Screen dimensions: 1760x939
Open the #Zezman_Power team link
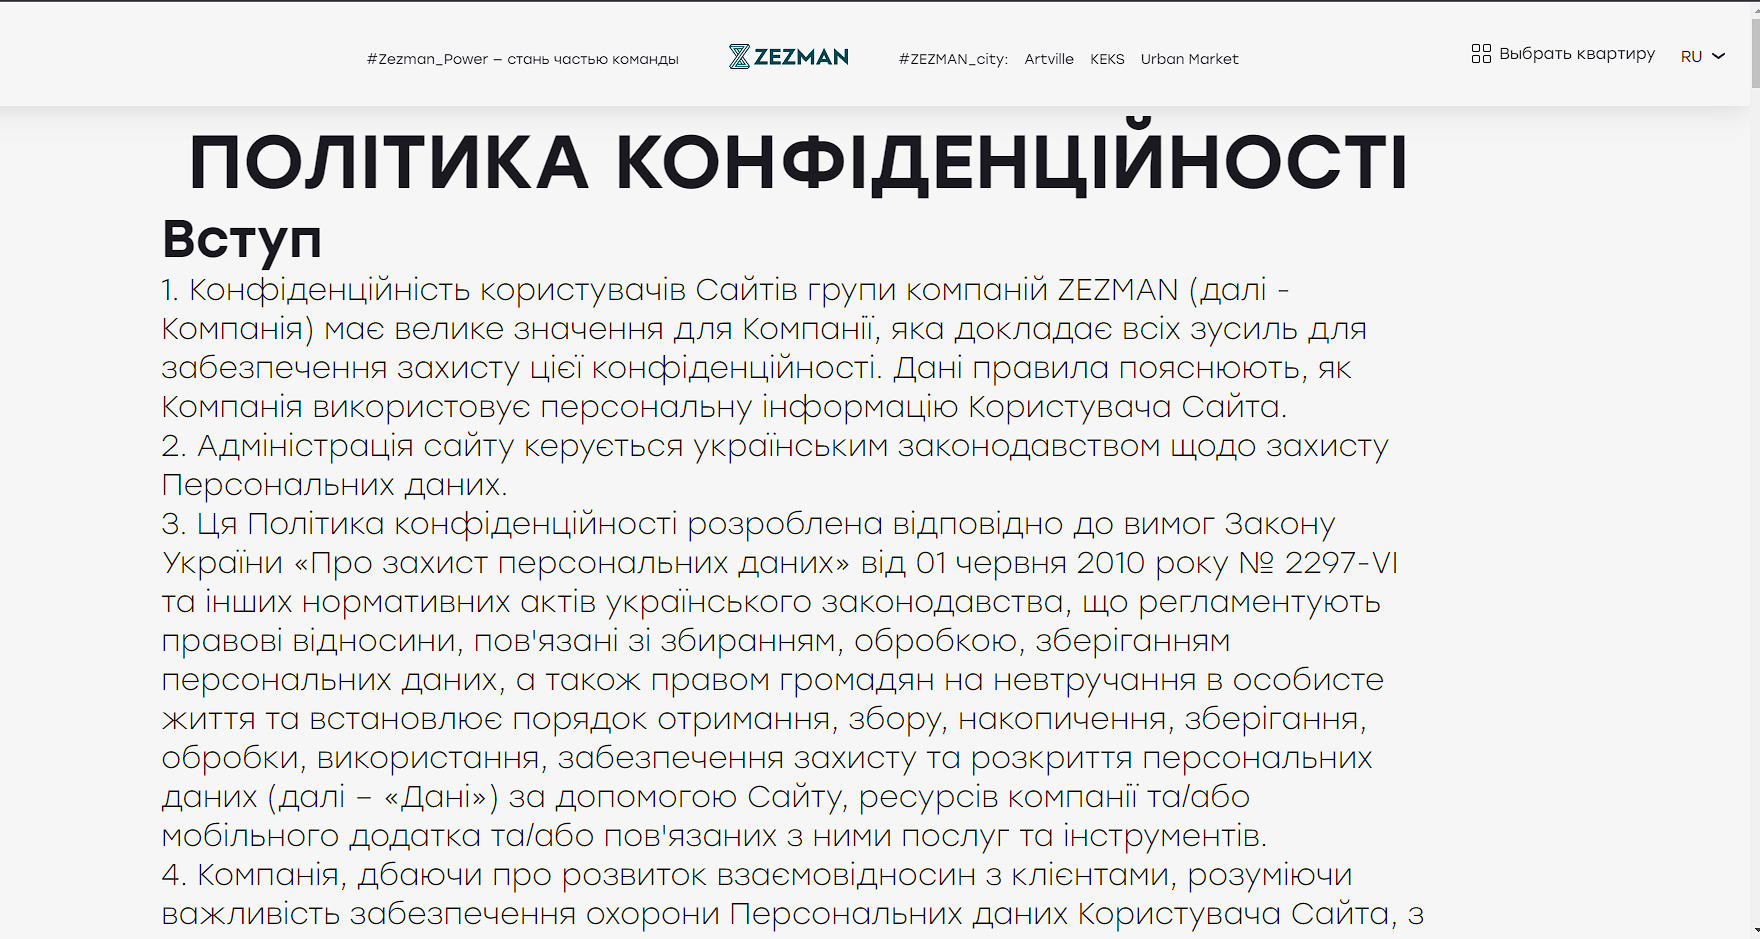pos(522,59)
